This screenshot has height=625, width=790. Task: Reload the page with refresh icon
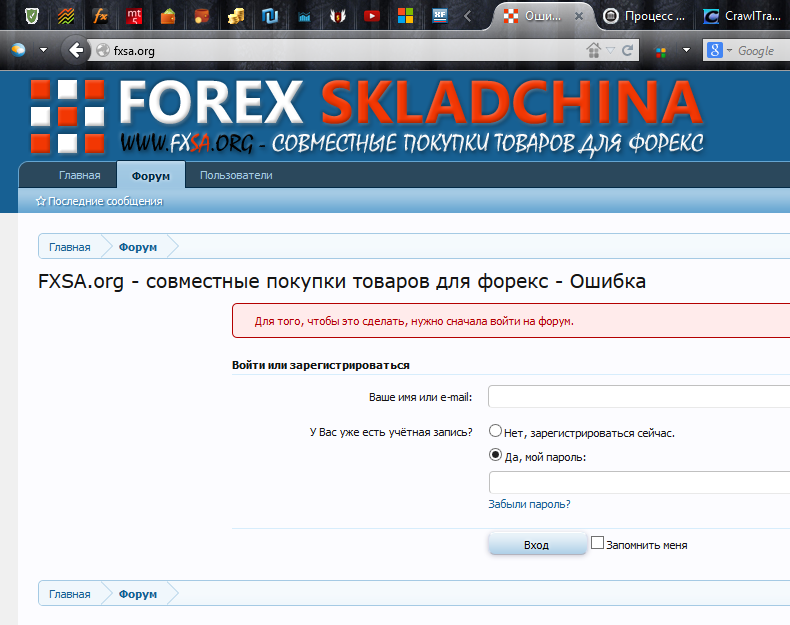627,50
